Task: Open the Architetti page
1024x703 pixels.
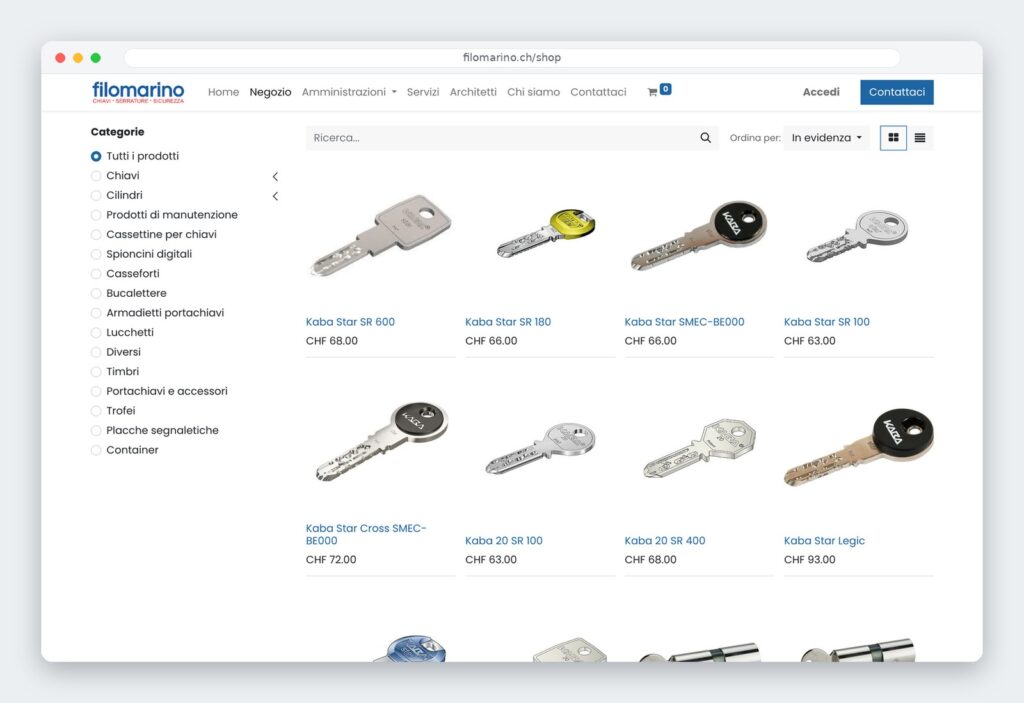Action: point(473,92)
